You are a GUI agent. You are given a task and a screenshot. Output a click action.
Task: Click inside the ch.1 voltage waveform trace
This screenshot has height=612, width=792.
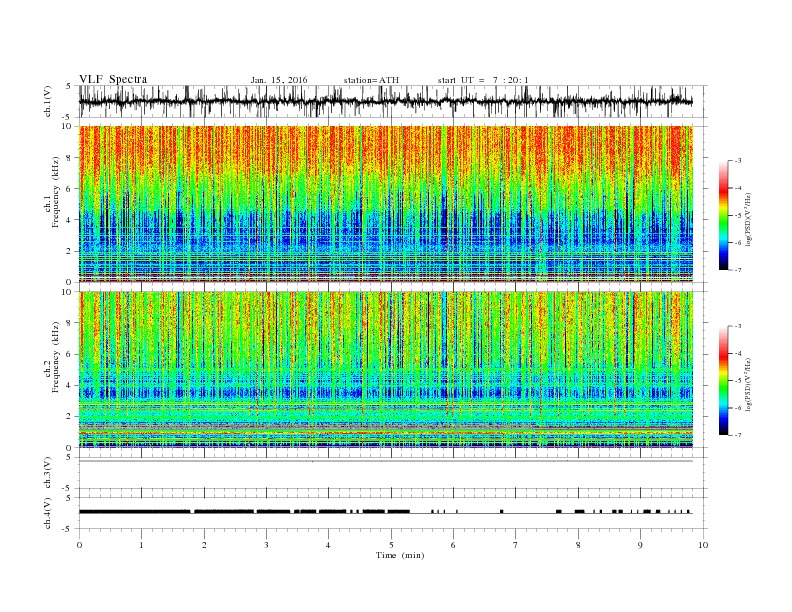click(x=385, y=101)
